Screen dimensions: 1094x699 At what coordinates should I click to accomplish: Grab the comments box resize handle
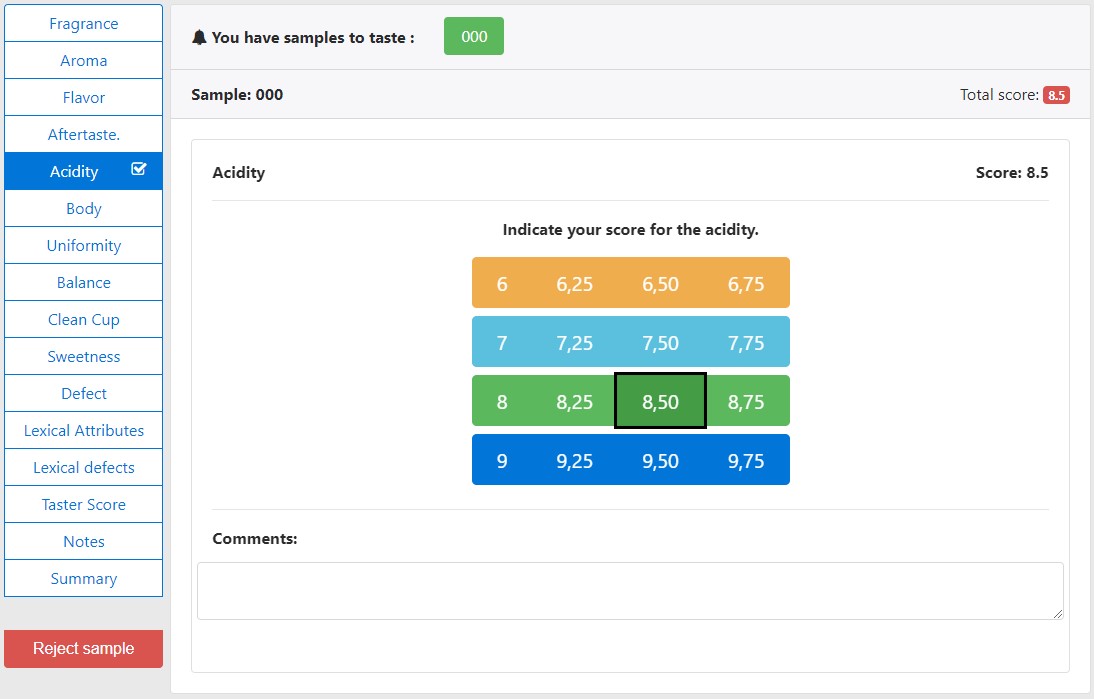(1057, 613)
